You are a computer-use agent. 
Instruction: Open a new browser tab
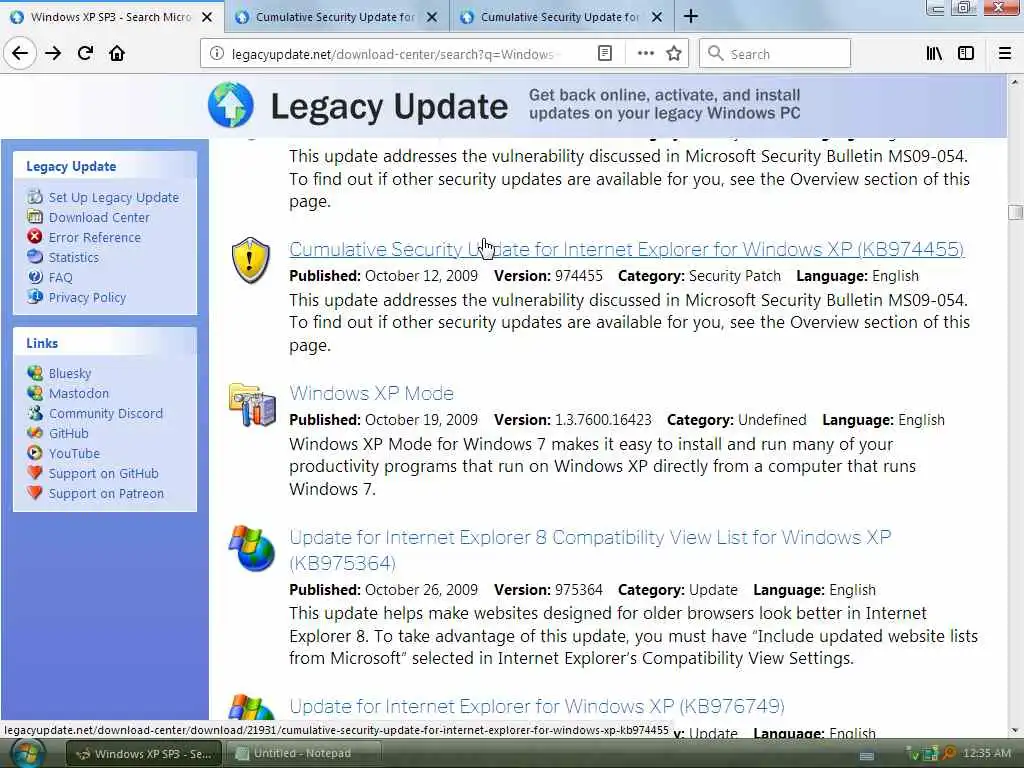691,16
